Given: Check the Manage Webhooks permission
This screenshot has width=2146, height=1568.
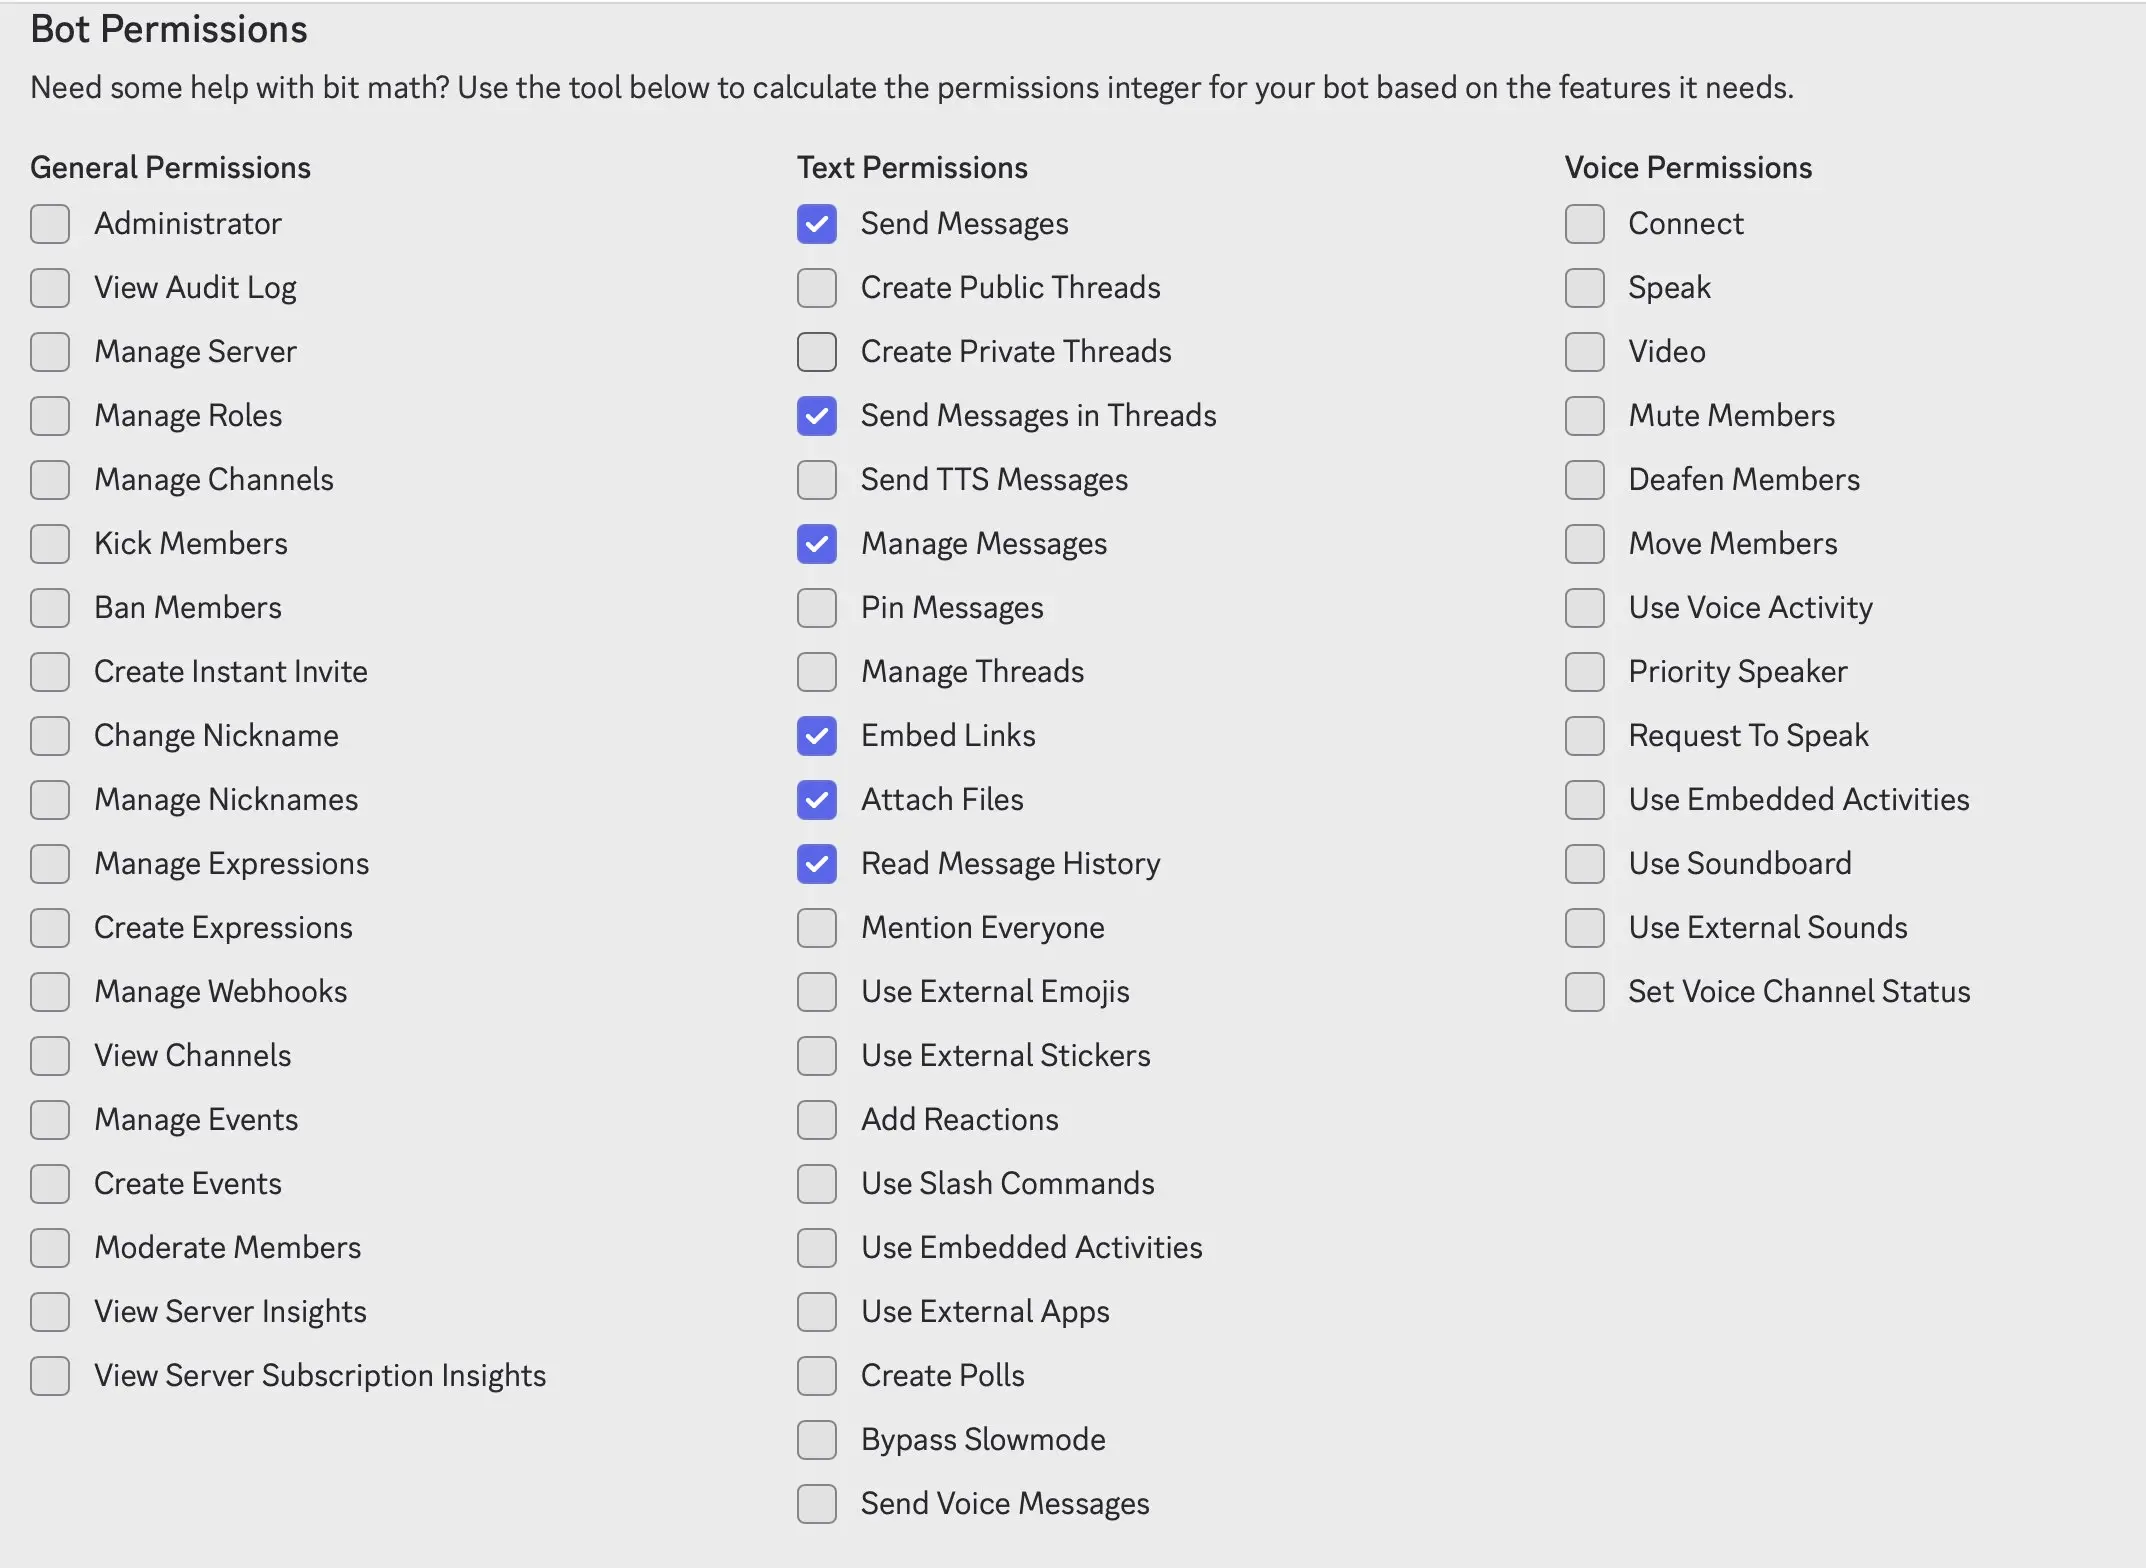Looking at the screenshot, I should [50, 992].
